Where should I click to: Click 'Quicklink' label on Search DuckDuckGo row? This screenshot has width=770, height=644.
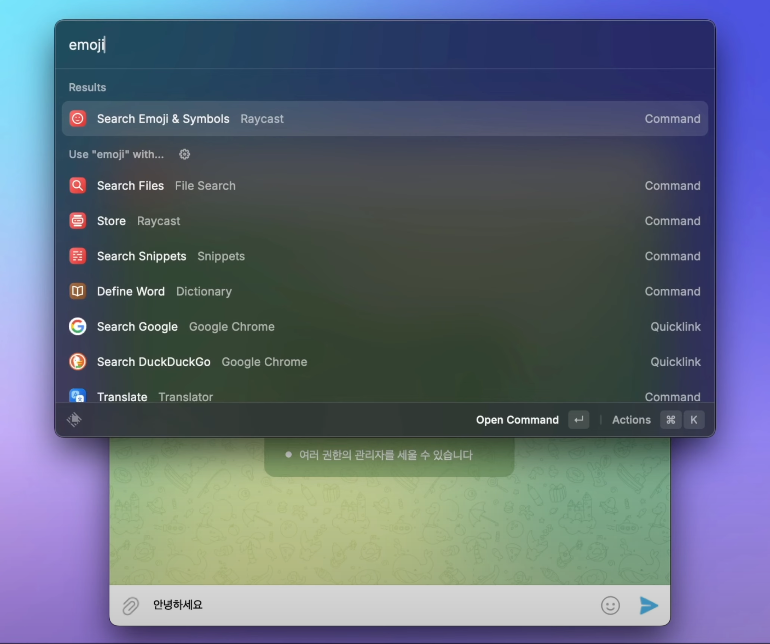pos(676,362)
